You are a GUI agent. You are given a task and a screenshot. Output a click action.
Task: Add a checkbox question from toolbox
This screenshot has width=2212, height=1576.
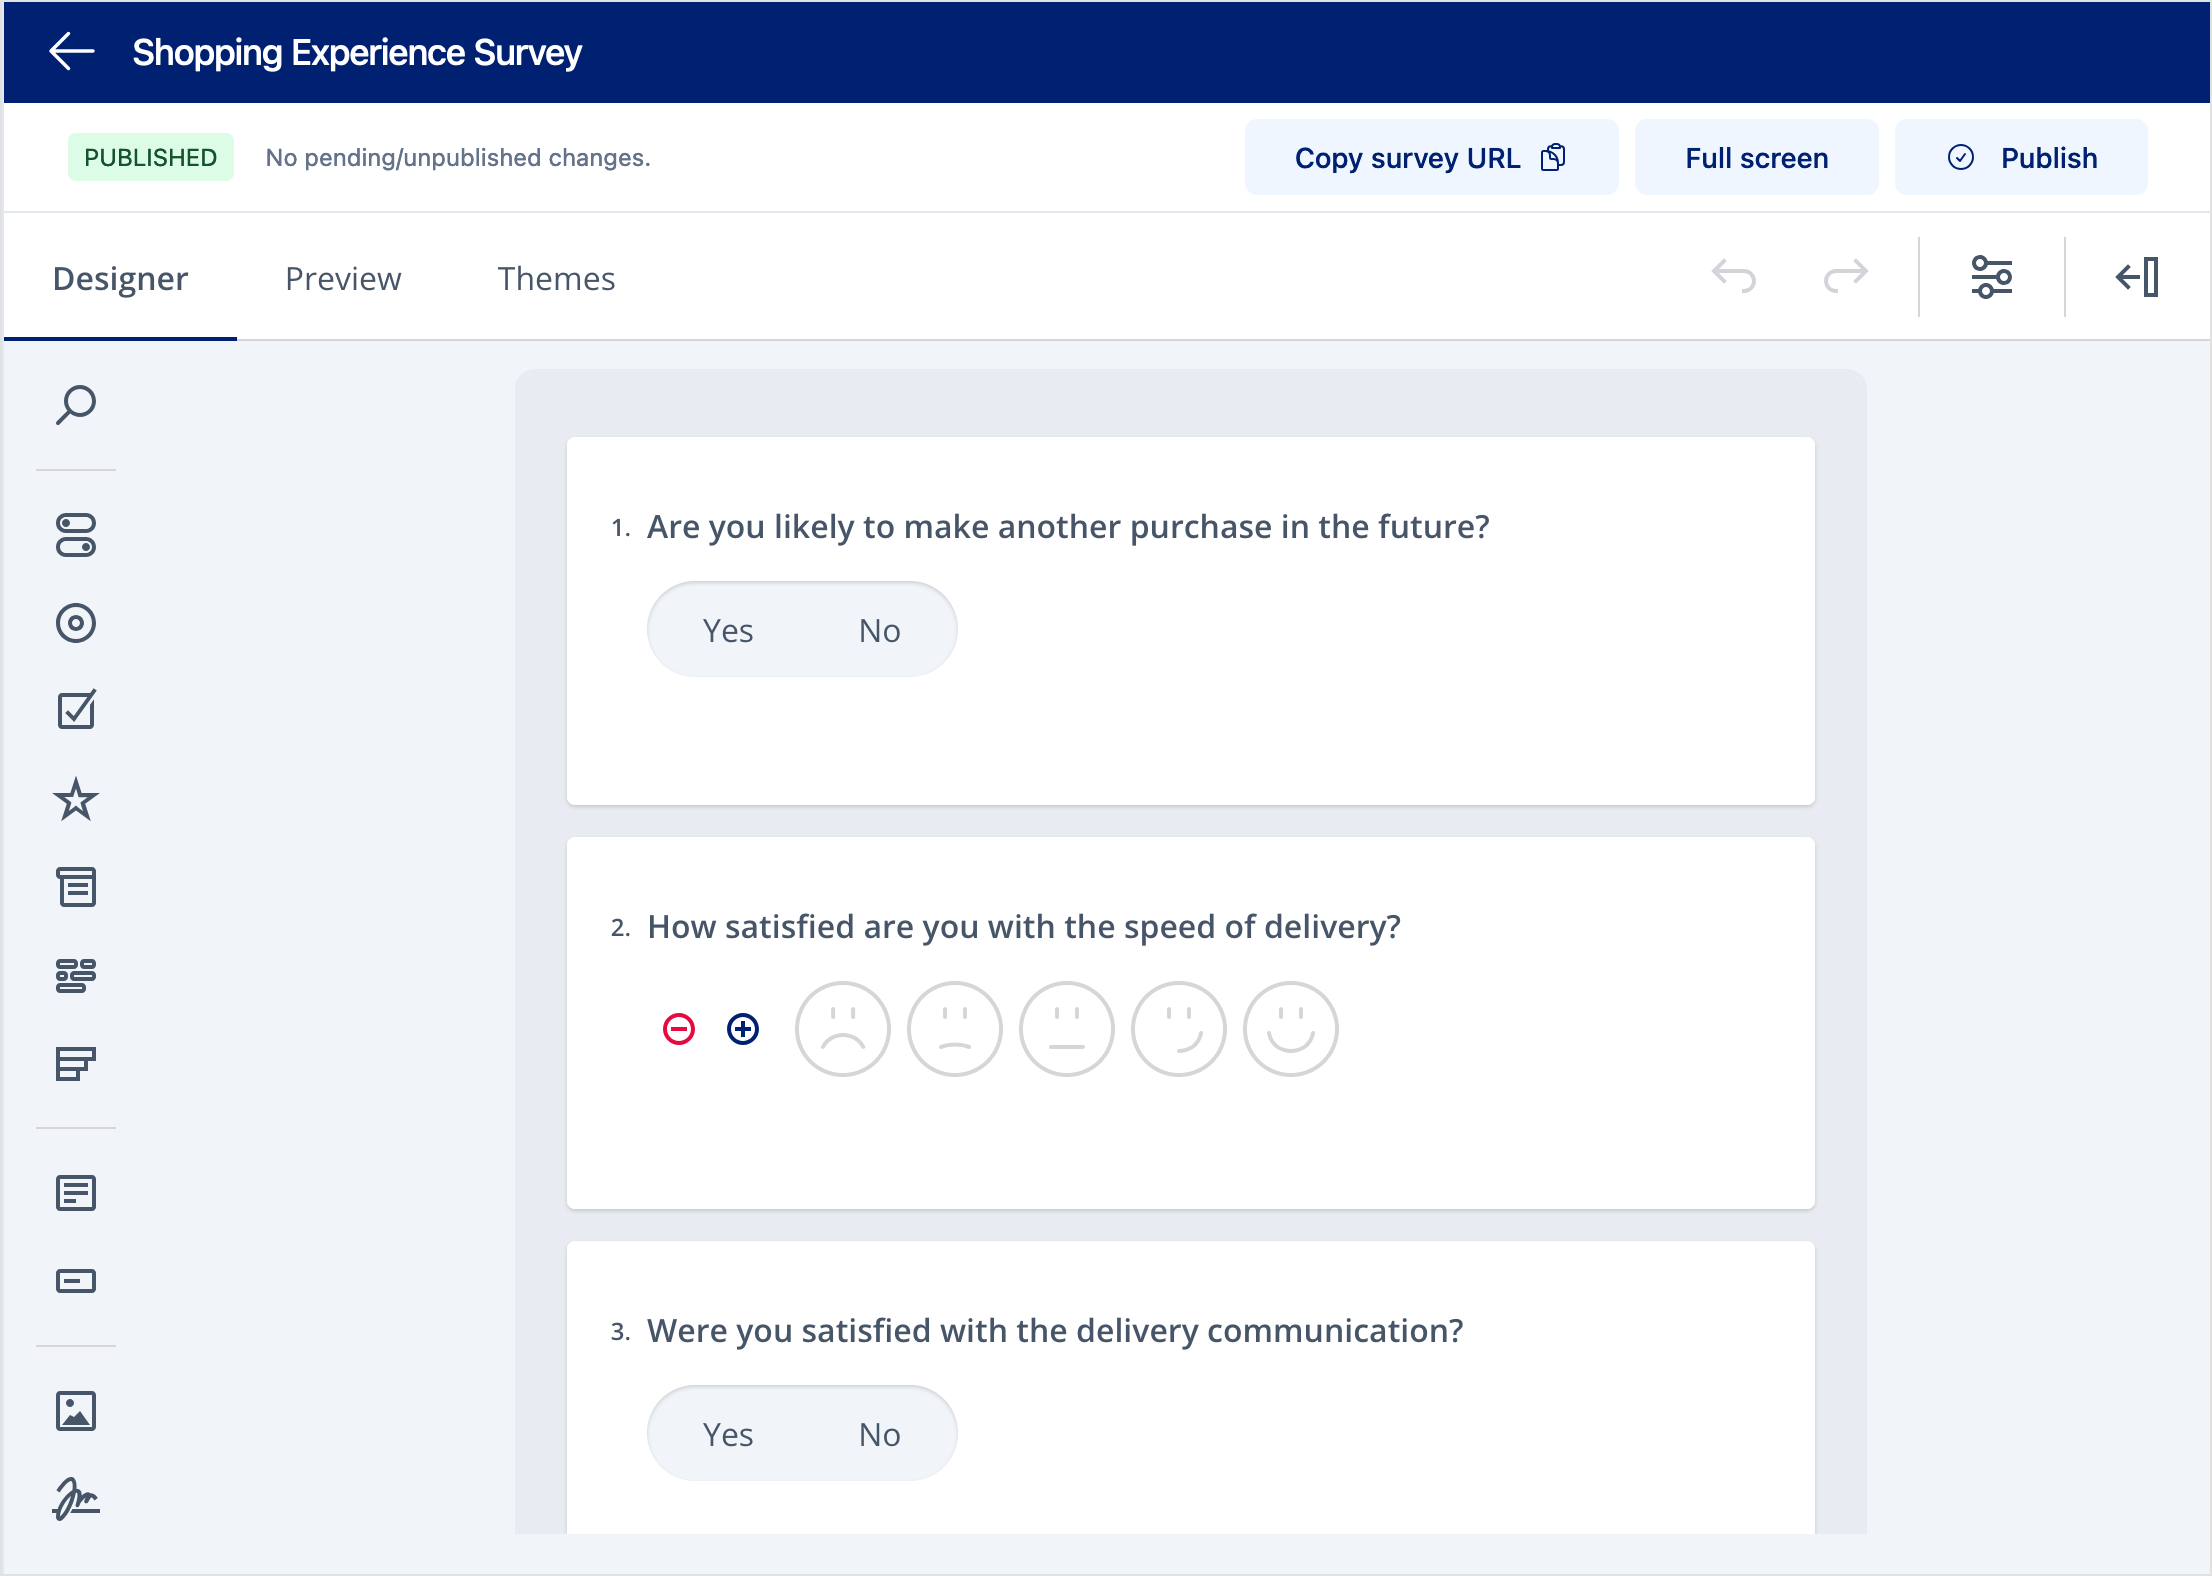(76, 710)
